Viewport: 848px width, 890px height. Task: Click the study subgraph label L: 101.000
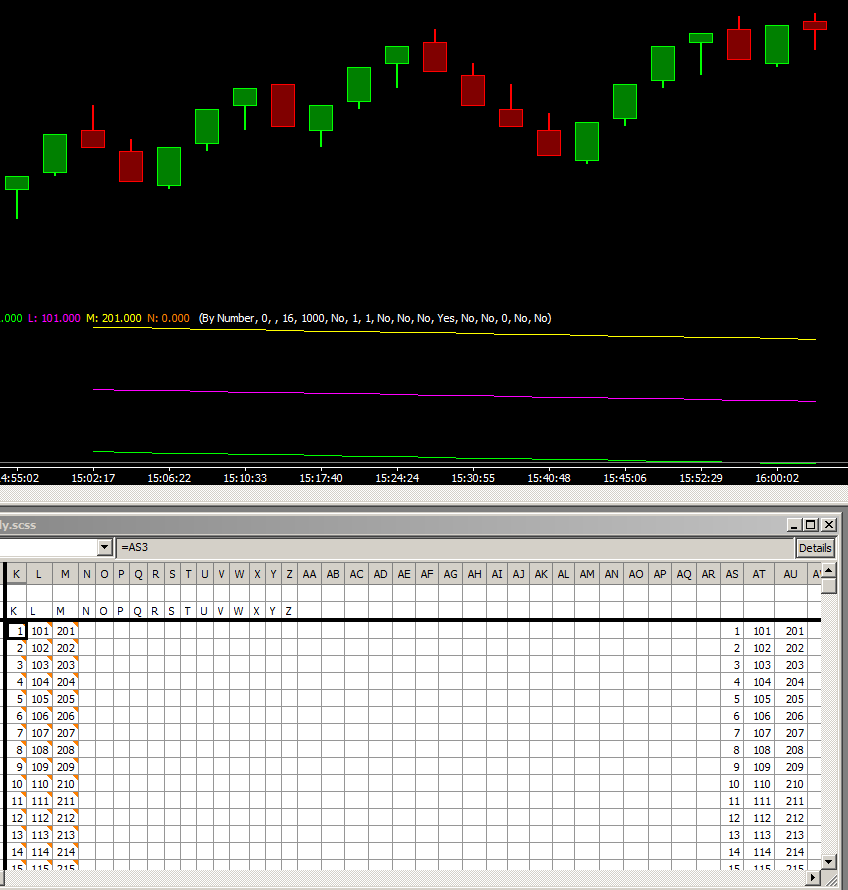click(54, 318)
